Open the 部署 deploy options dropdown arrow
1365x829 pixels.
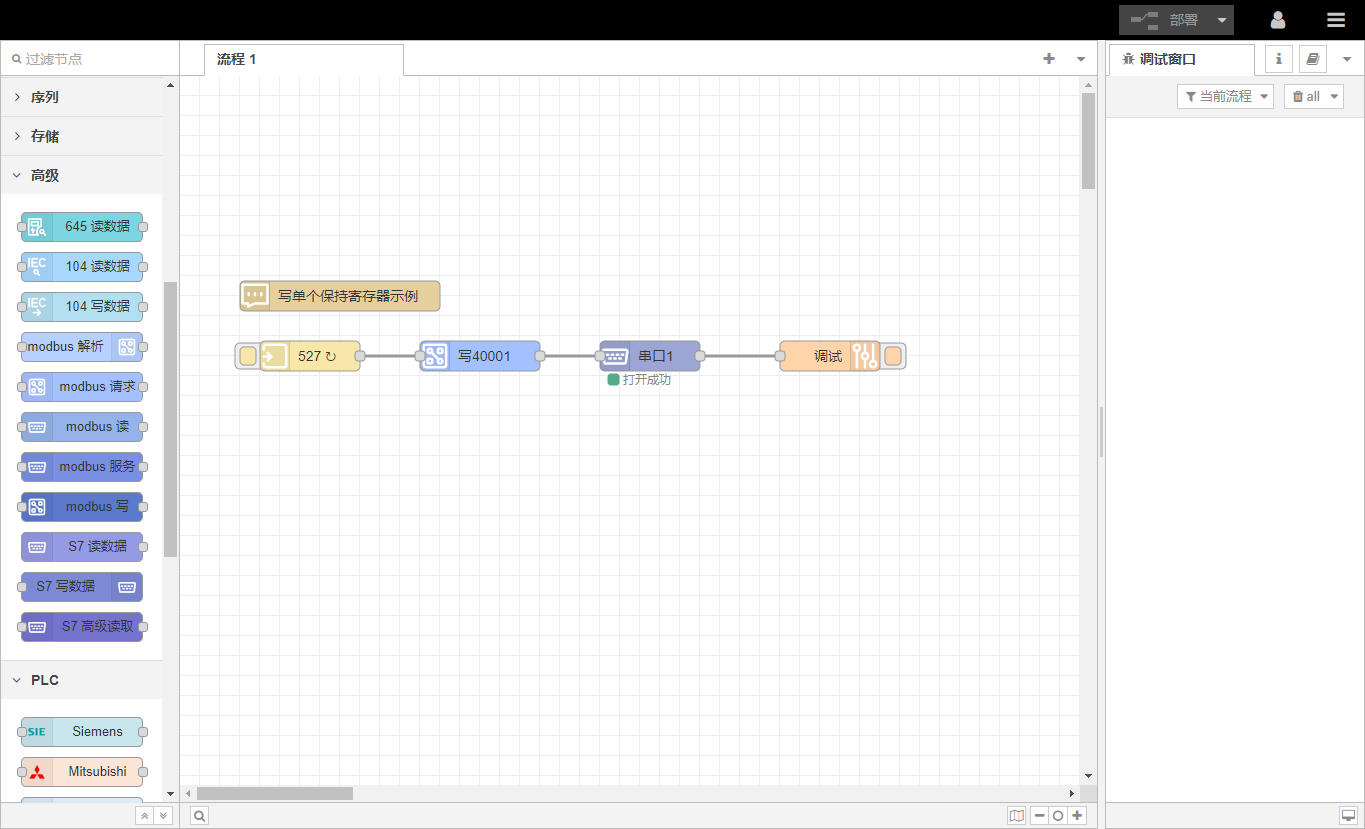[1222, 20]
